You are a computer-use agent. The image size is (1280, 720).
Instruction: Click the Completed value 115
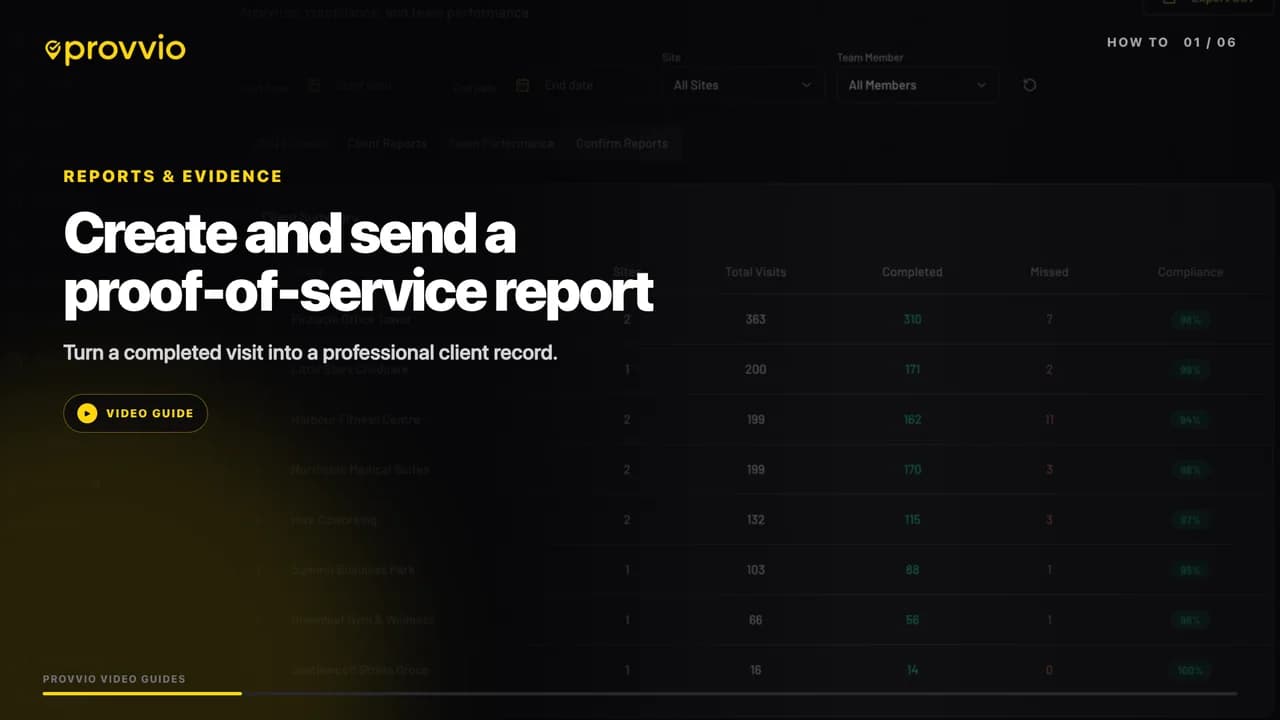[x=912, y=520]
